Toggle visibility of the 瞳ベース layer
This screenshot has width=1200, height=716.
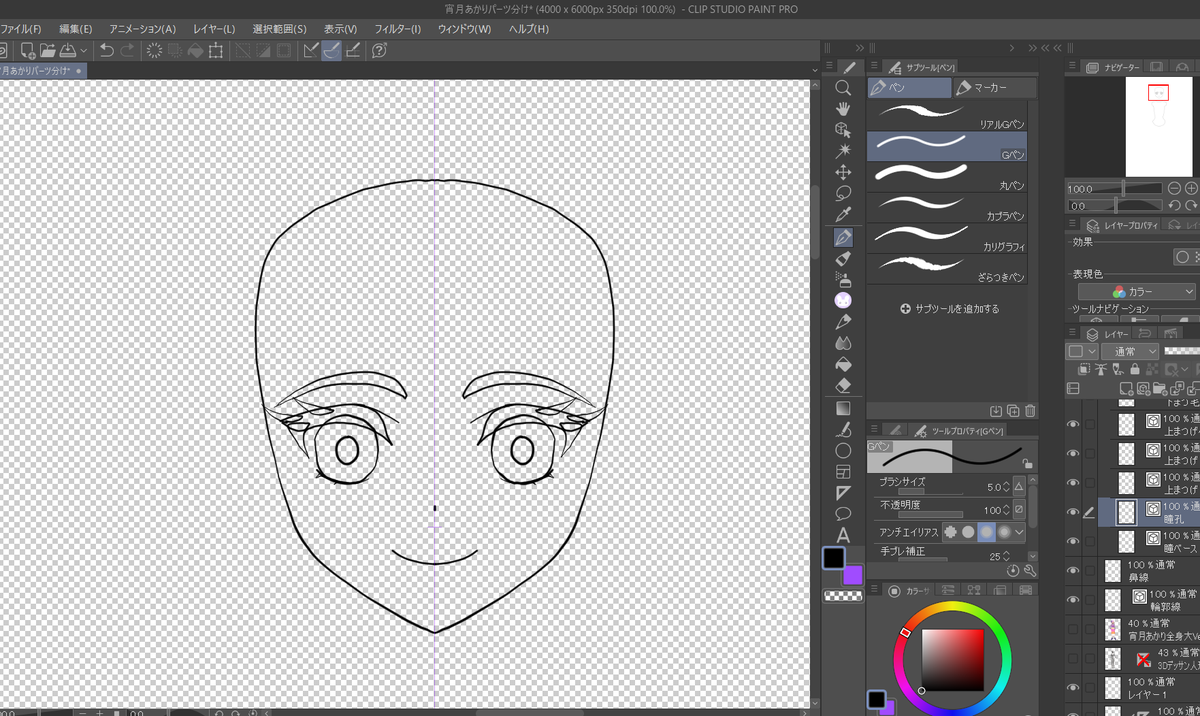1073,542
